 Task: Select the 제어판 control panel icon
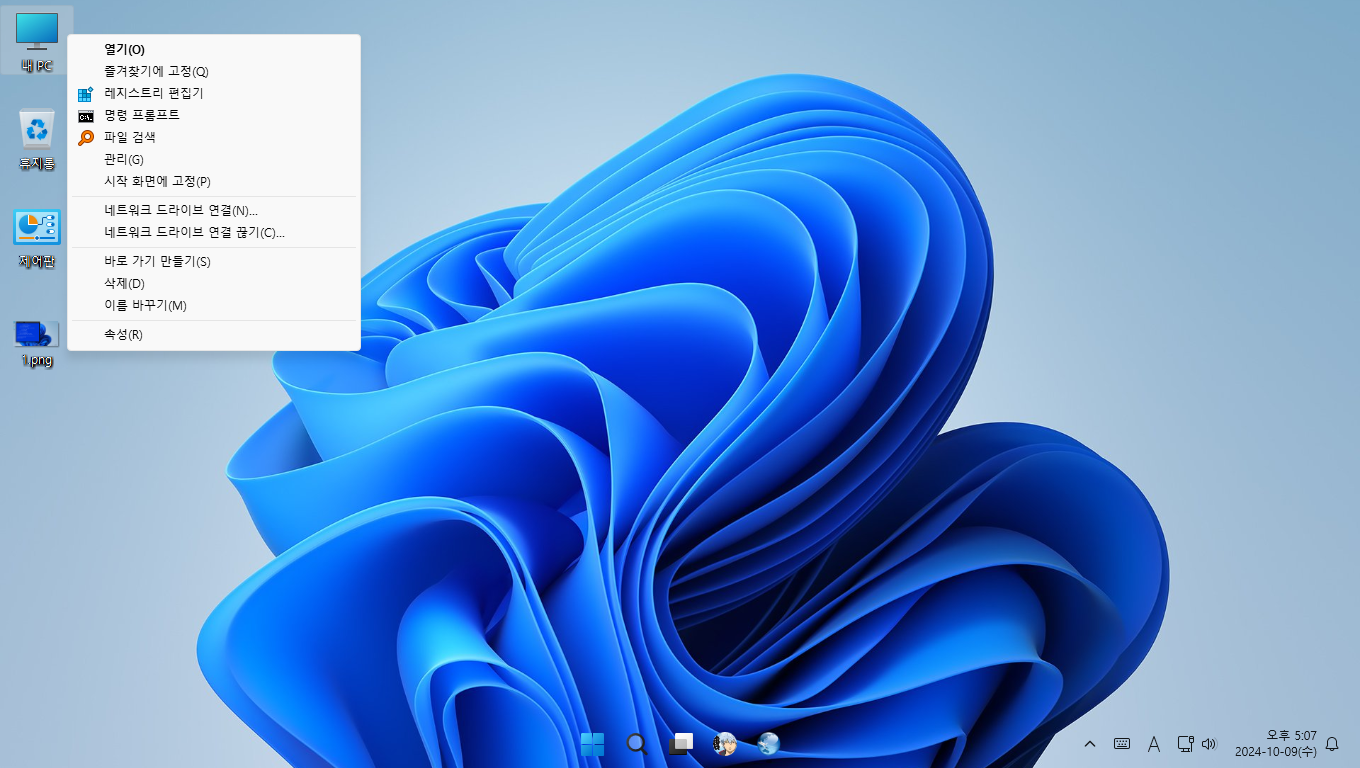tap(37, 239)
